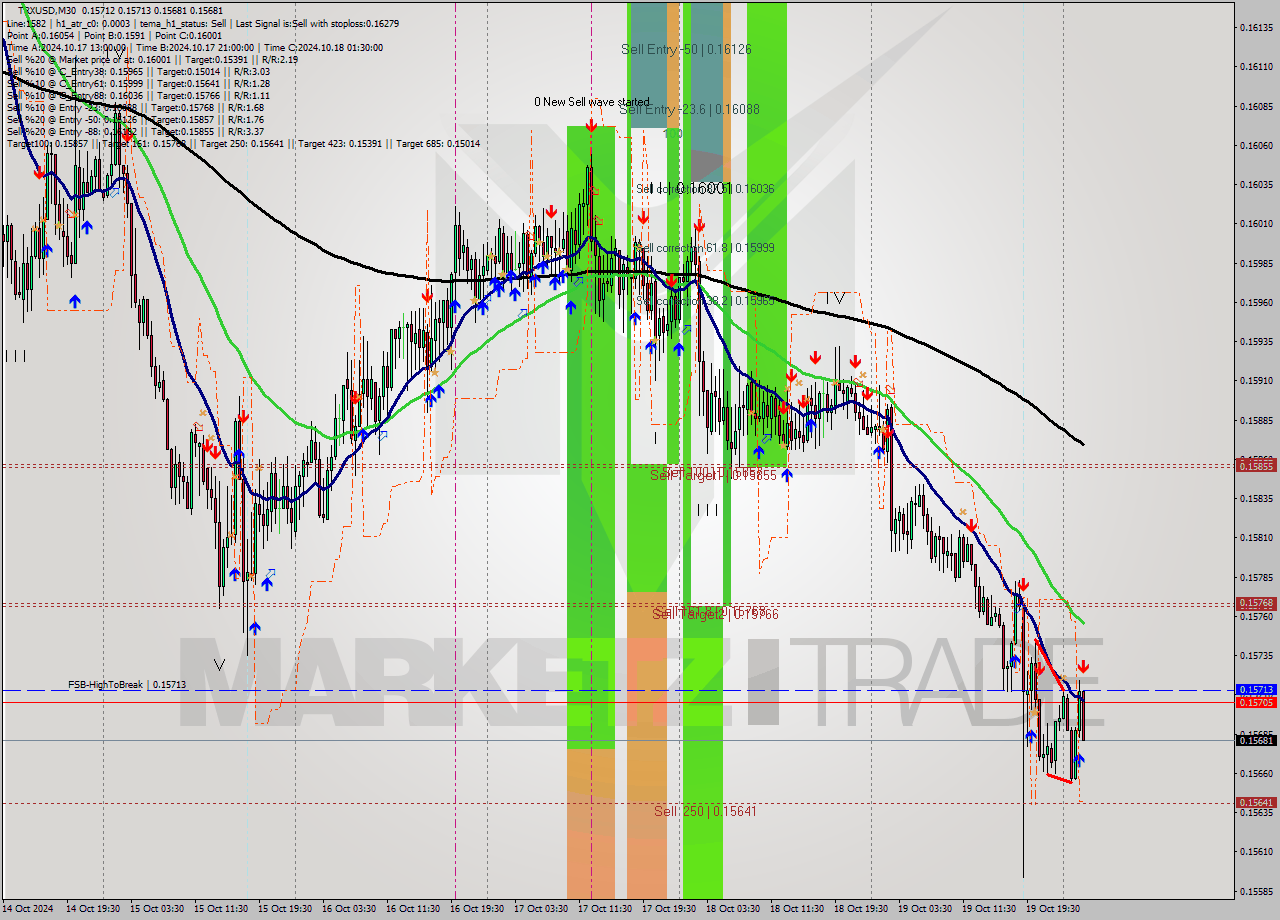Click the red 0.15855 price tag
The image size is (1280, 920).
[1256, 466]
